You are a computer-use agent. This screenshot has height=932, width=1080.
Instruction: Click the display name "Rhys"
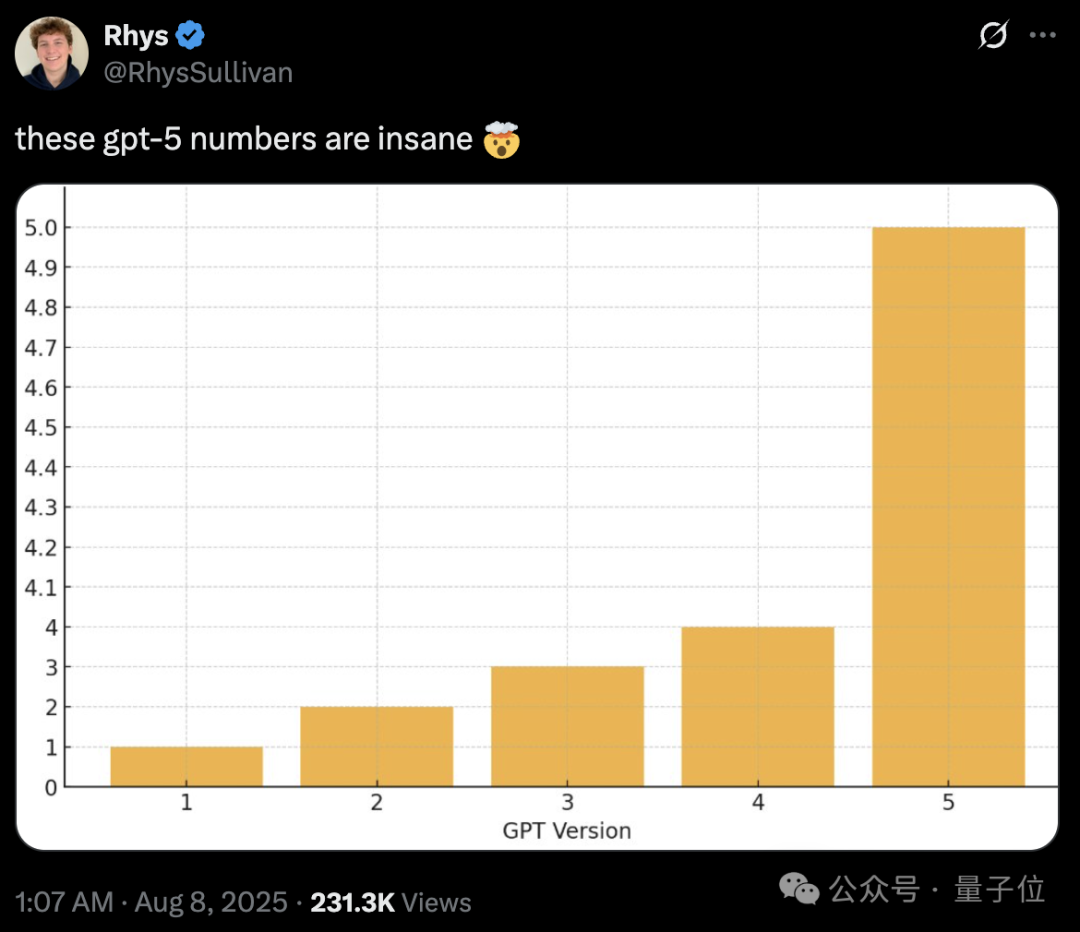136,37
